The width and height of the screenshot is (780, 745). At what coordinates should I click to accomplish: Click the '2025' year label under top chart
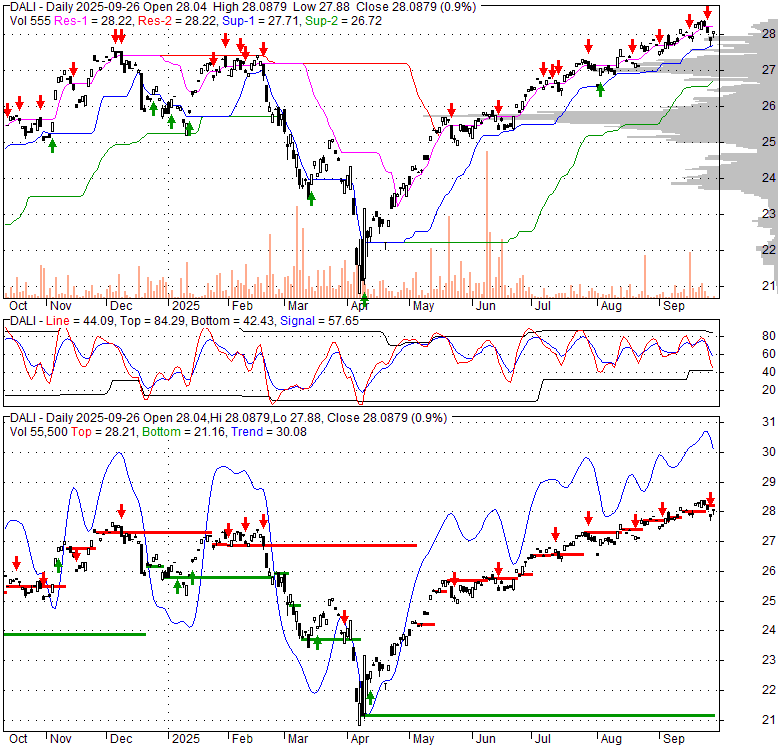(x=186, y=306)
